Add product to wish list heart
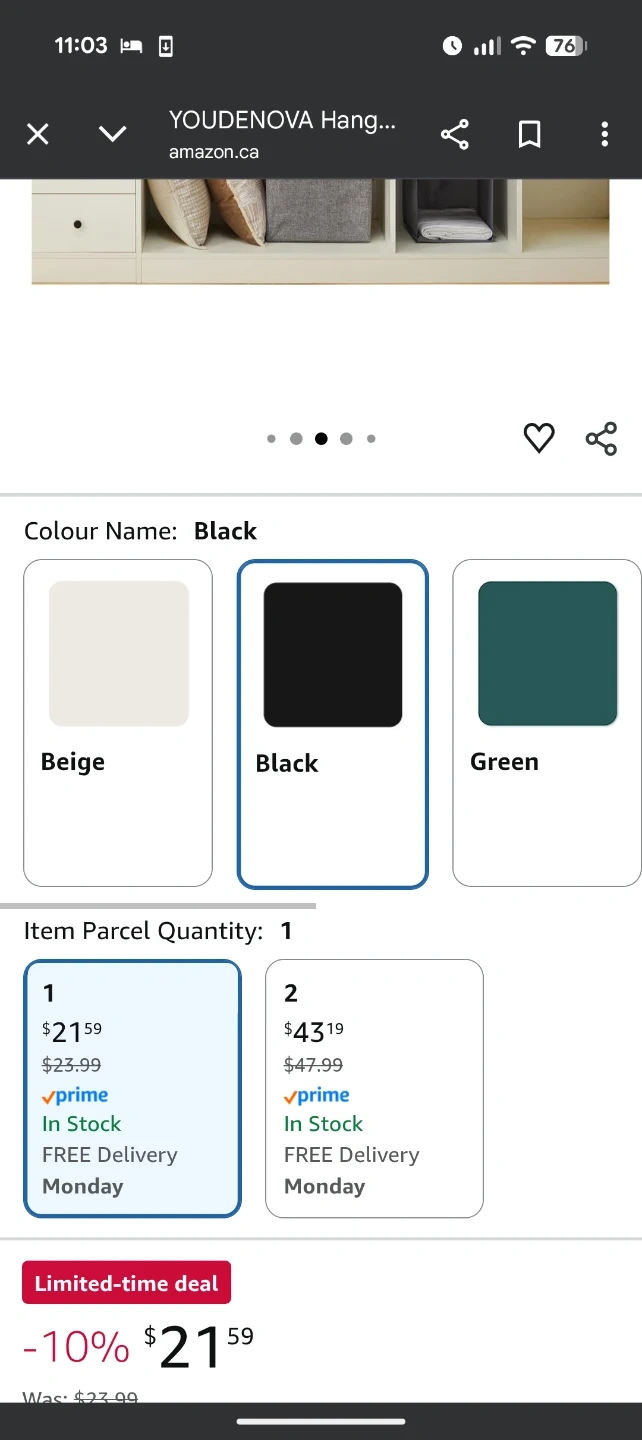The width and height of the screenshot is (642, 1440). pyautogui.click(x=539, y=438)
